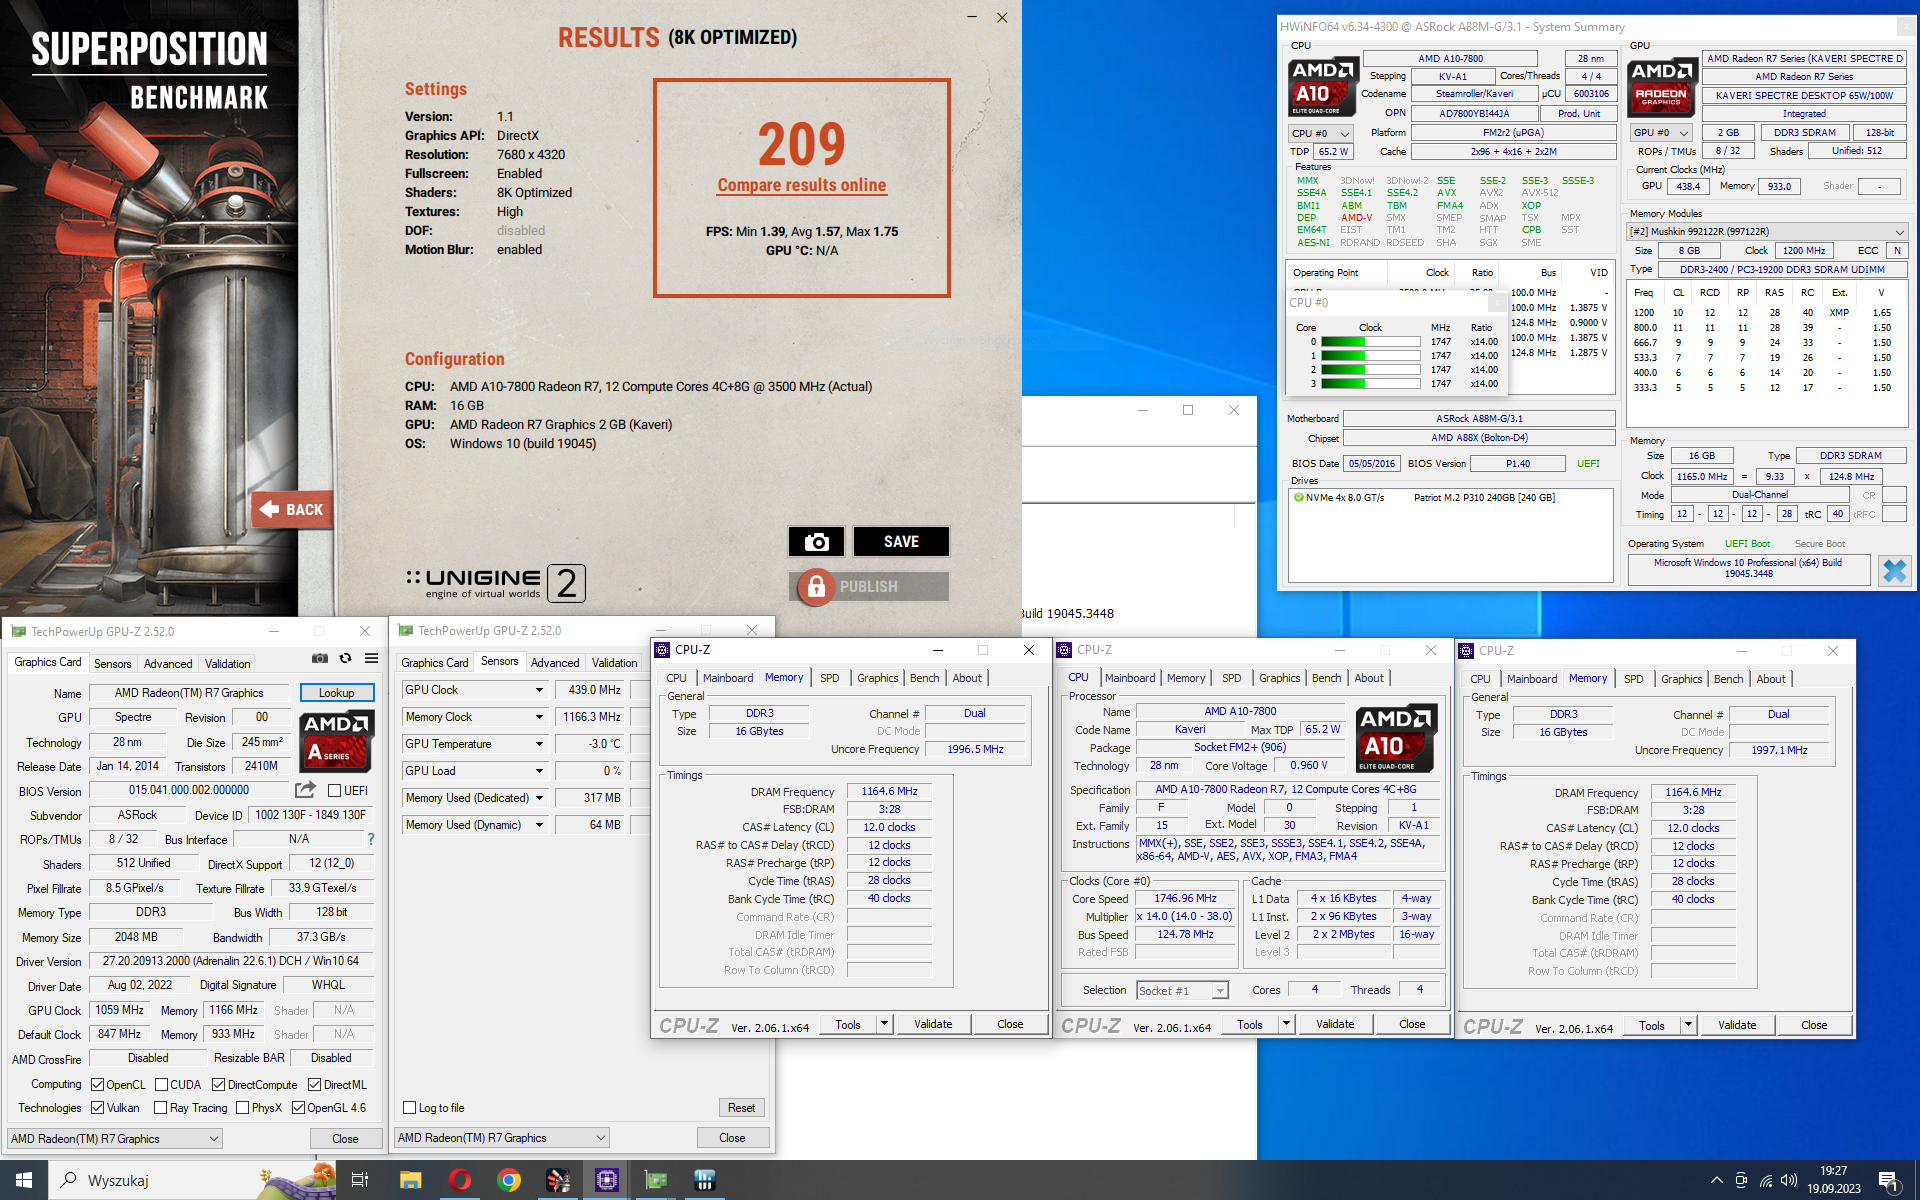The image size is (1920, 1200).
Task: Open the GPU-Z hamburger menu
Action: tap(371, 658)
